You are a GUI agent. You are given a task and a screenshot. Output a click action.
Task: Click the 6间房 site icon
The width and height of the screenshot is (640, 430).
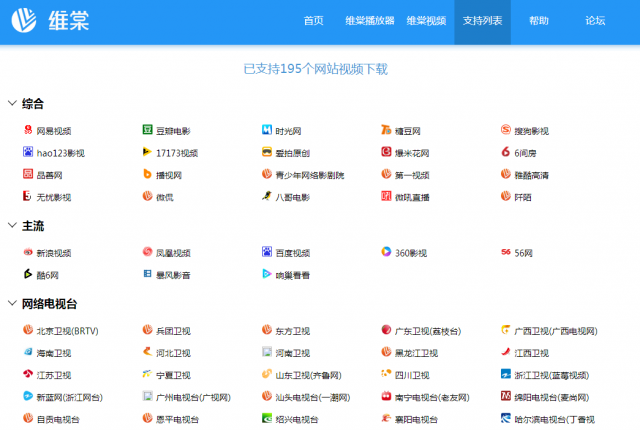tap(506, 152)
